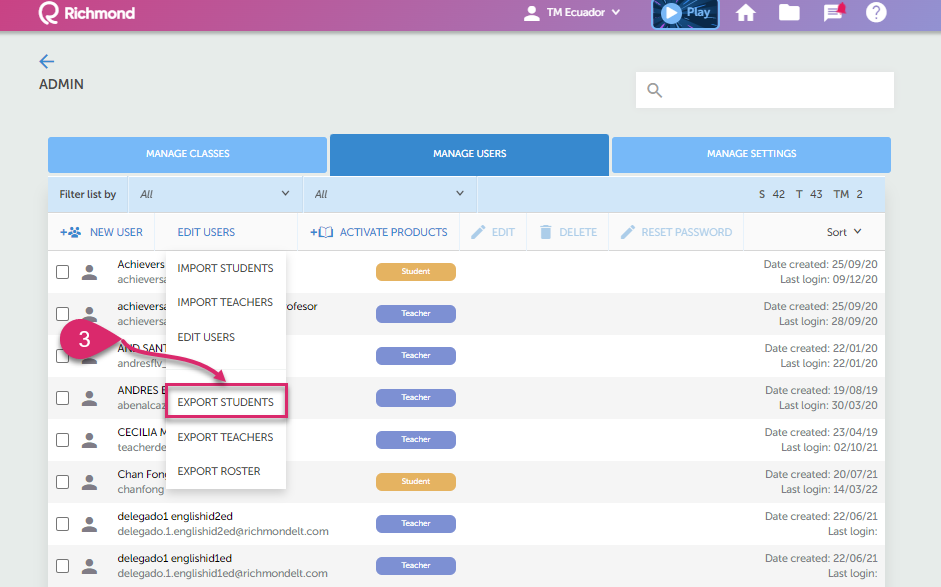Expand the TM Ecuador account dropdown
Image resolution: width=941 pixels, height=587 pixels.
572,13
